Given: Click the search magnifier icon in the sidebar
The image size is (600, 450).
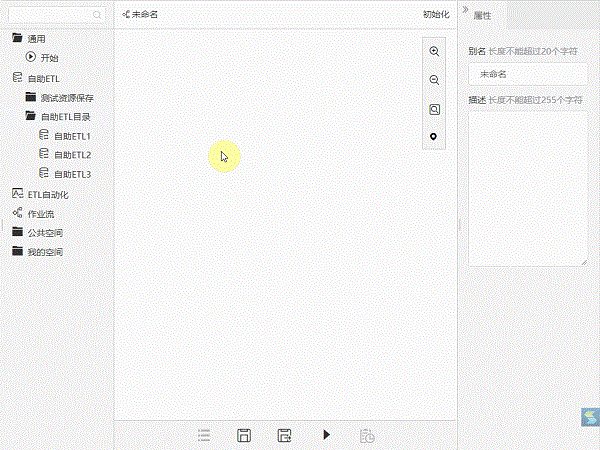Looking at the screenshot, I should pos(97,15).
